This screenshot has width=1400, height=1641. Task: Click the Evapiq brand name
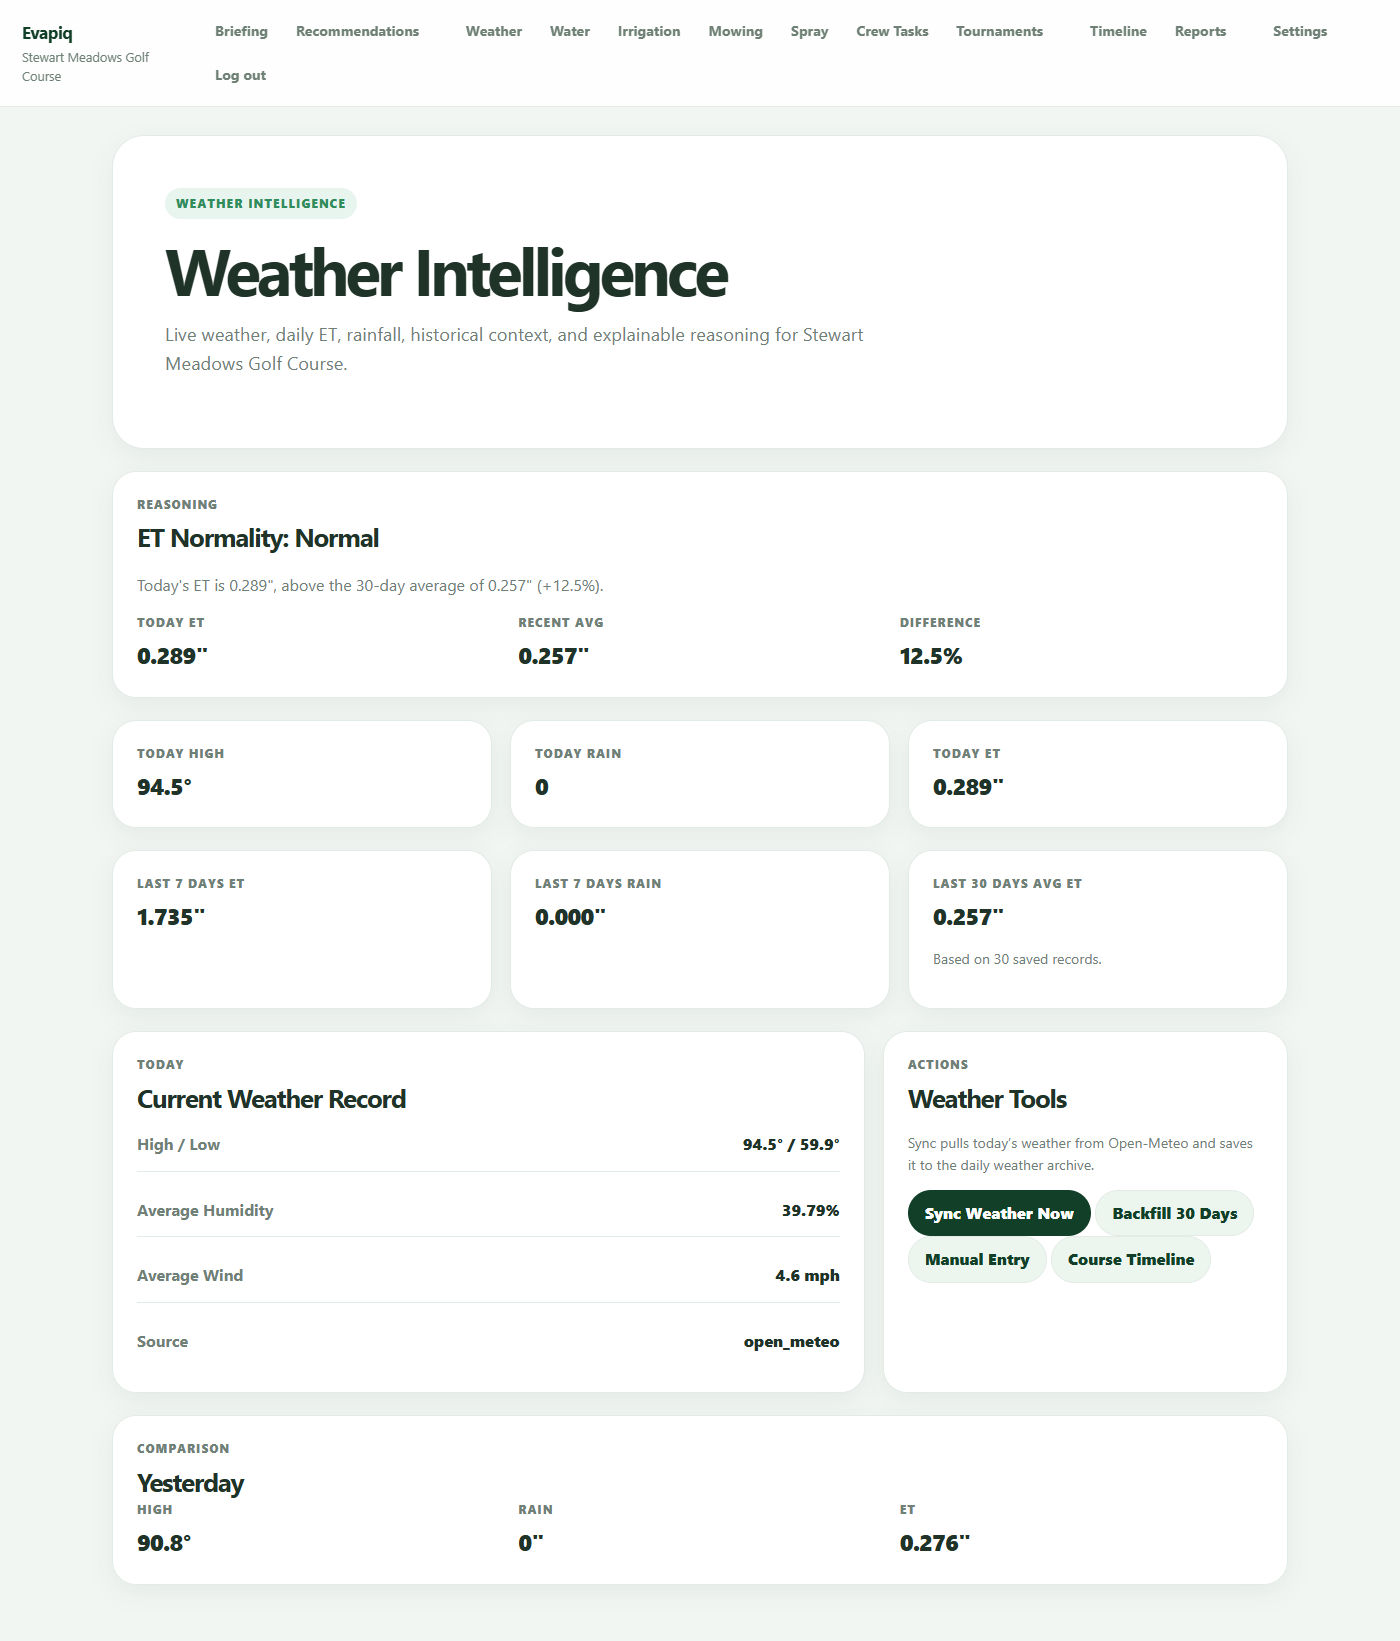coord(47,33)
